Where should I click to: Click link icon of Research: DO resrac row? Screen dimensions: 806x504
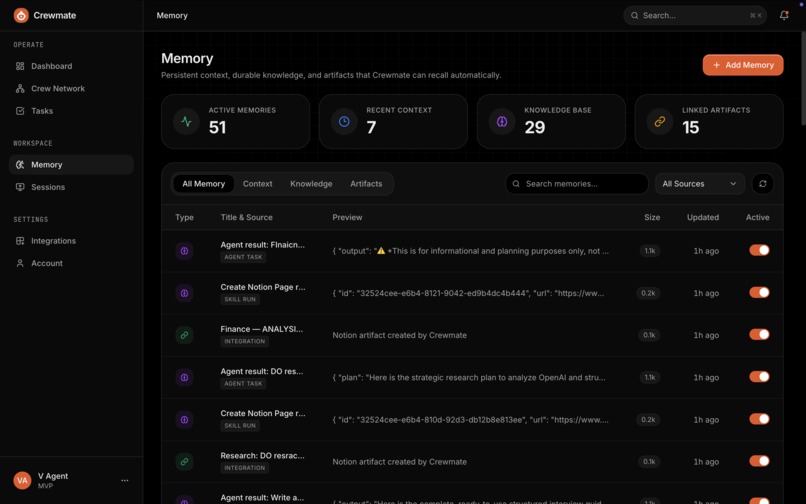click(184, 462)
